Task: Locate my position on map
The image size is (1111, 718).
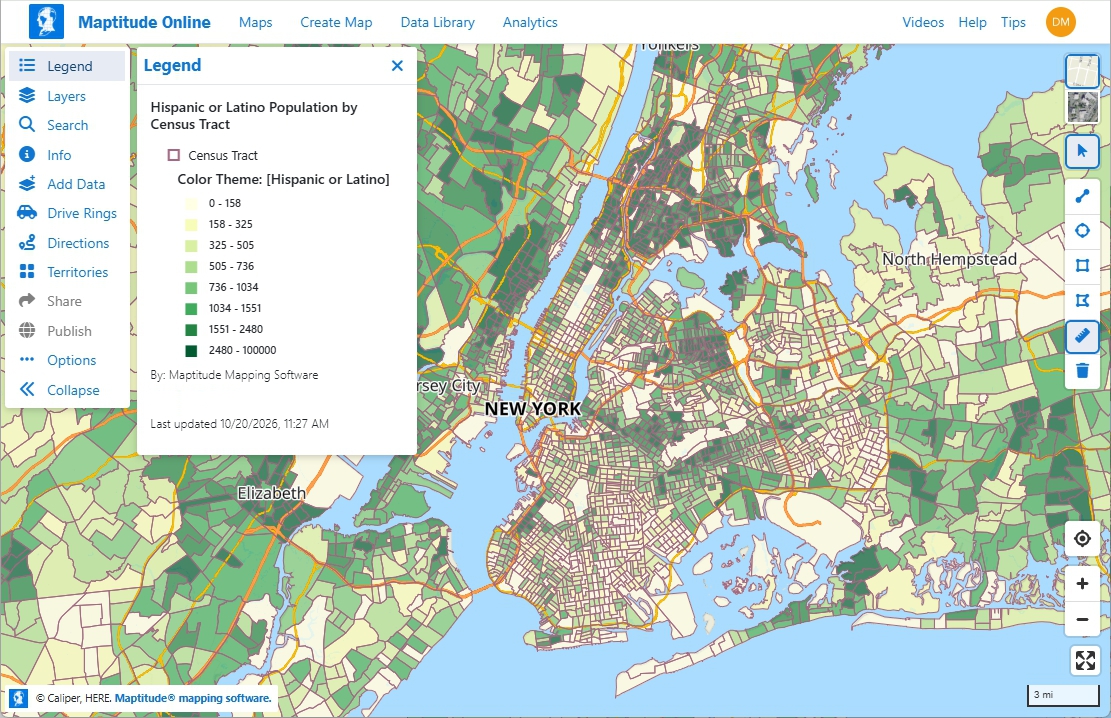Action: pyautogui.click(x=1082, y=539)
